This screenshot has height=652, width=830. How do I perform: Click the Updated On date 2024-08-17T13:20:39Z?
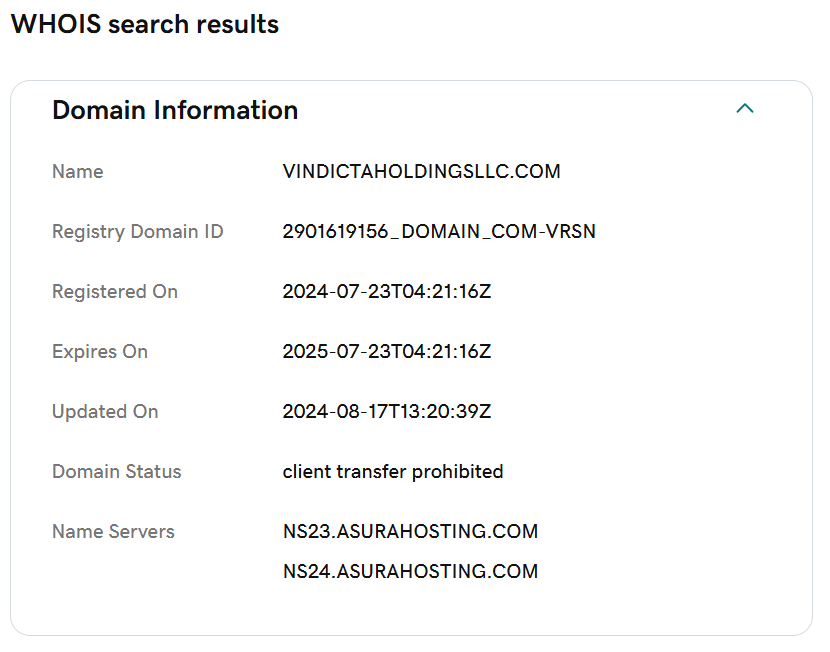[x=387, y=411]
